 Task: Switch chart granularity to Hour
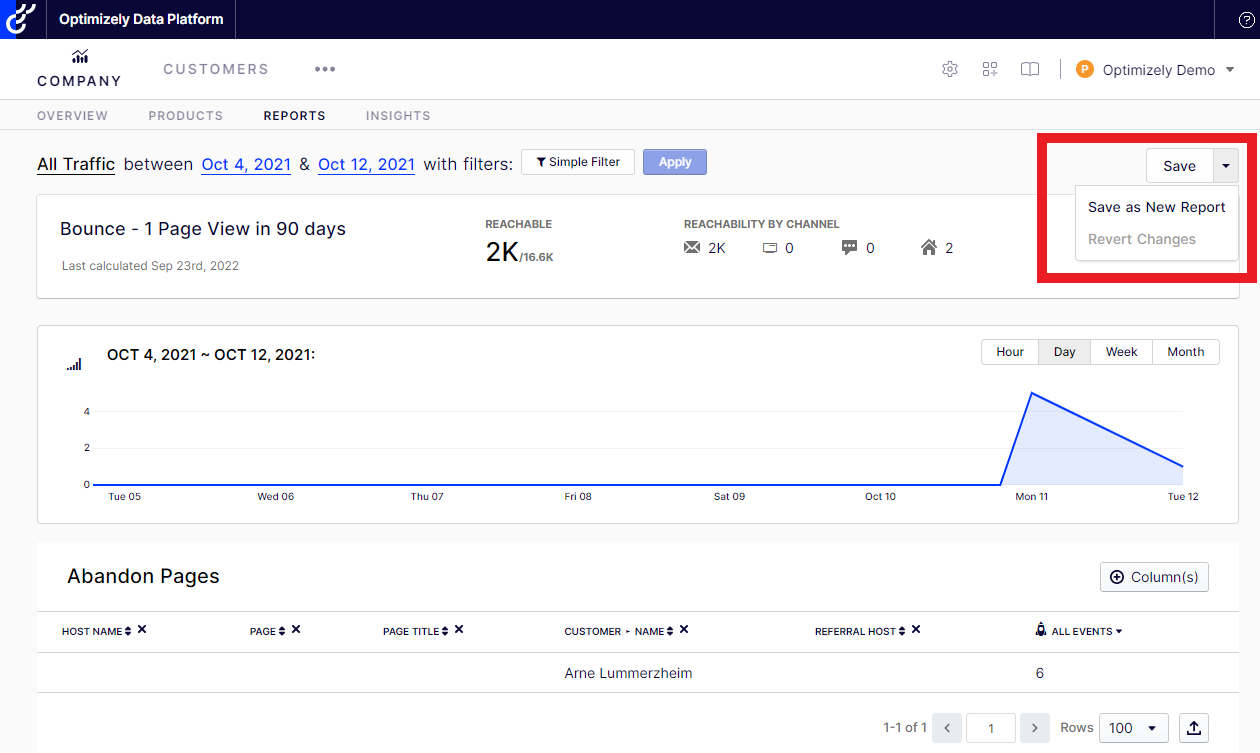(x=1010, y=352)
